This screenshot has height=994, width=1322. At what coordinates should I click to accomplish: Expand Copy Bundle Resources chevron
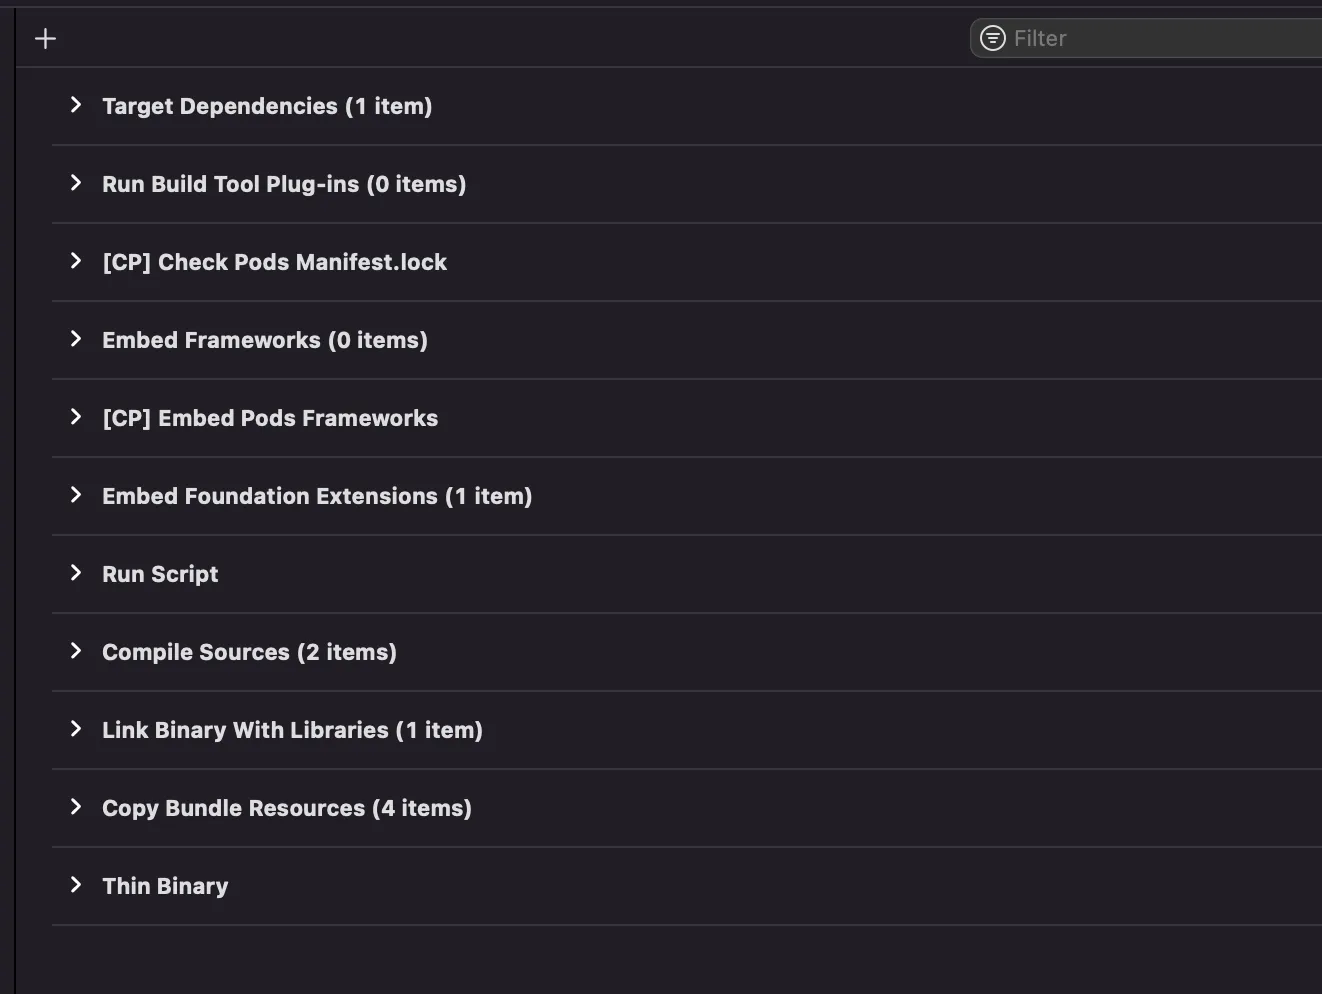pos(76,807)
